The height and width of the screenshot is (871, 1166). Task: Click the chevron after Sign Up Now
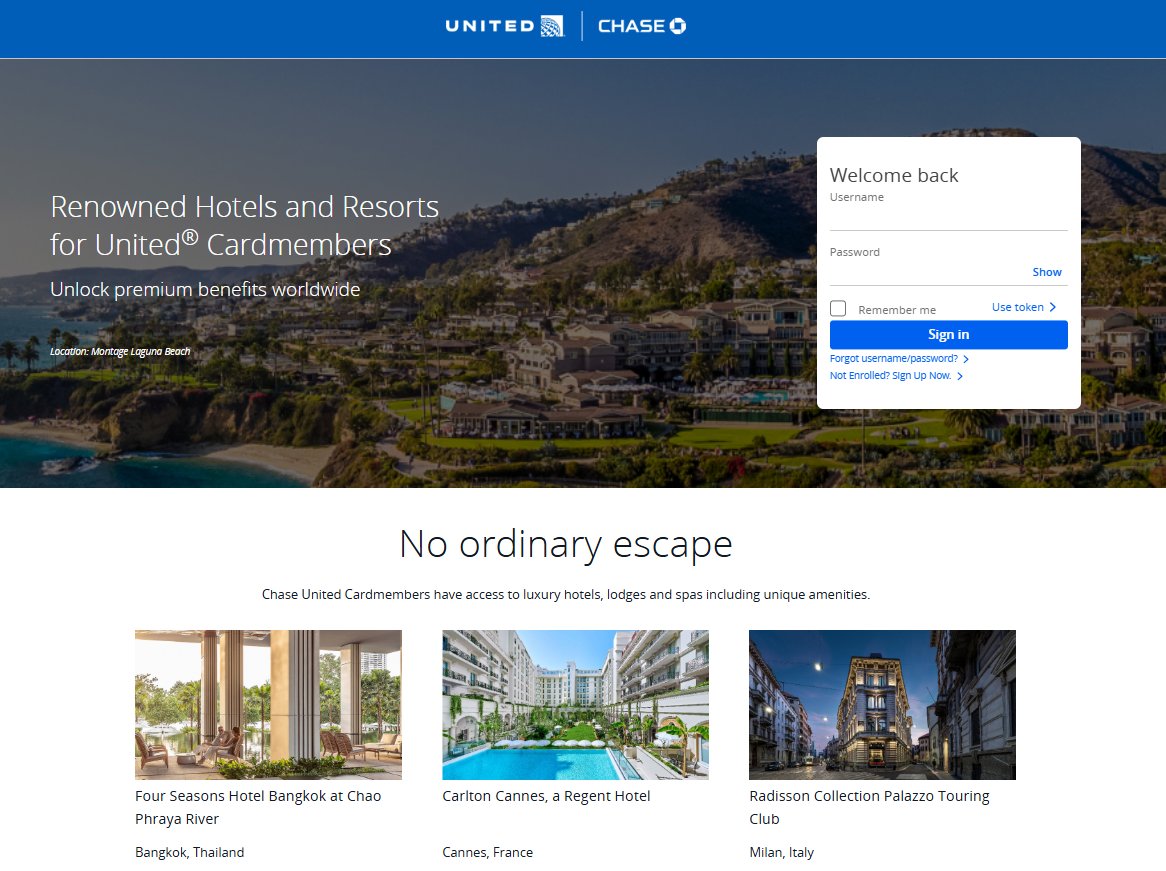(960, 376)
